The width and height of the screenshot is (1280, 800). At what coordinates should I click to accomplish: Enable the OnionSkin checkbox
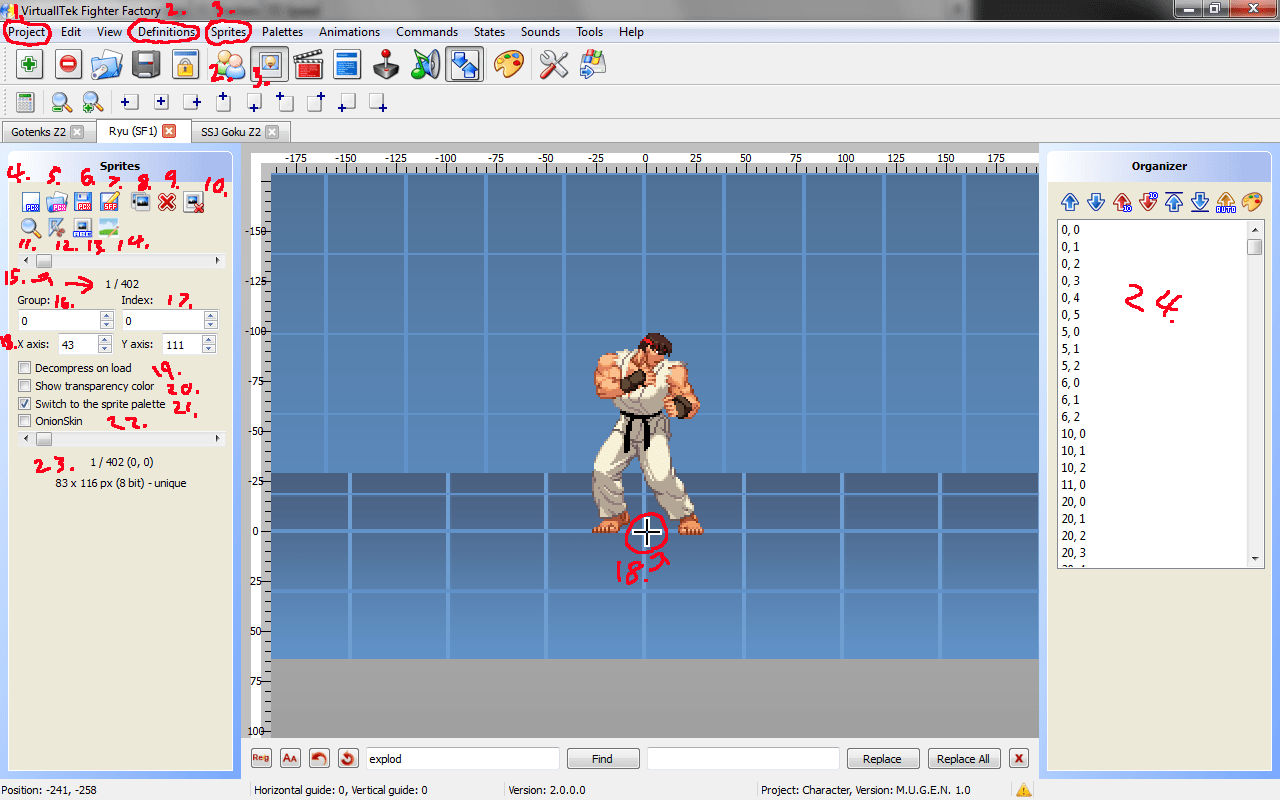(x=24, y=421)
